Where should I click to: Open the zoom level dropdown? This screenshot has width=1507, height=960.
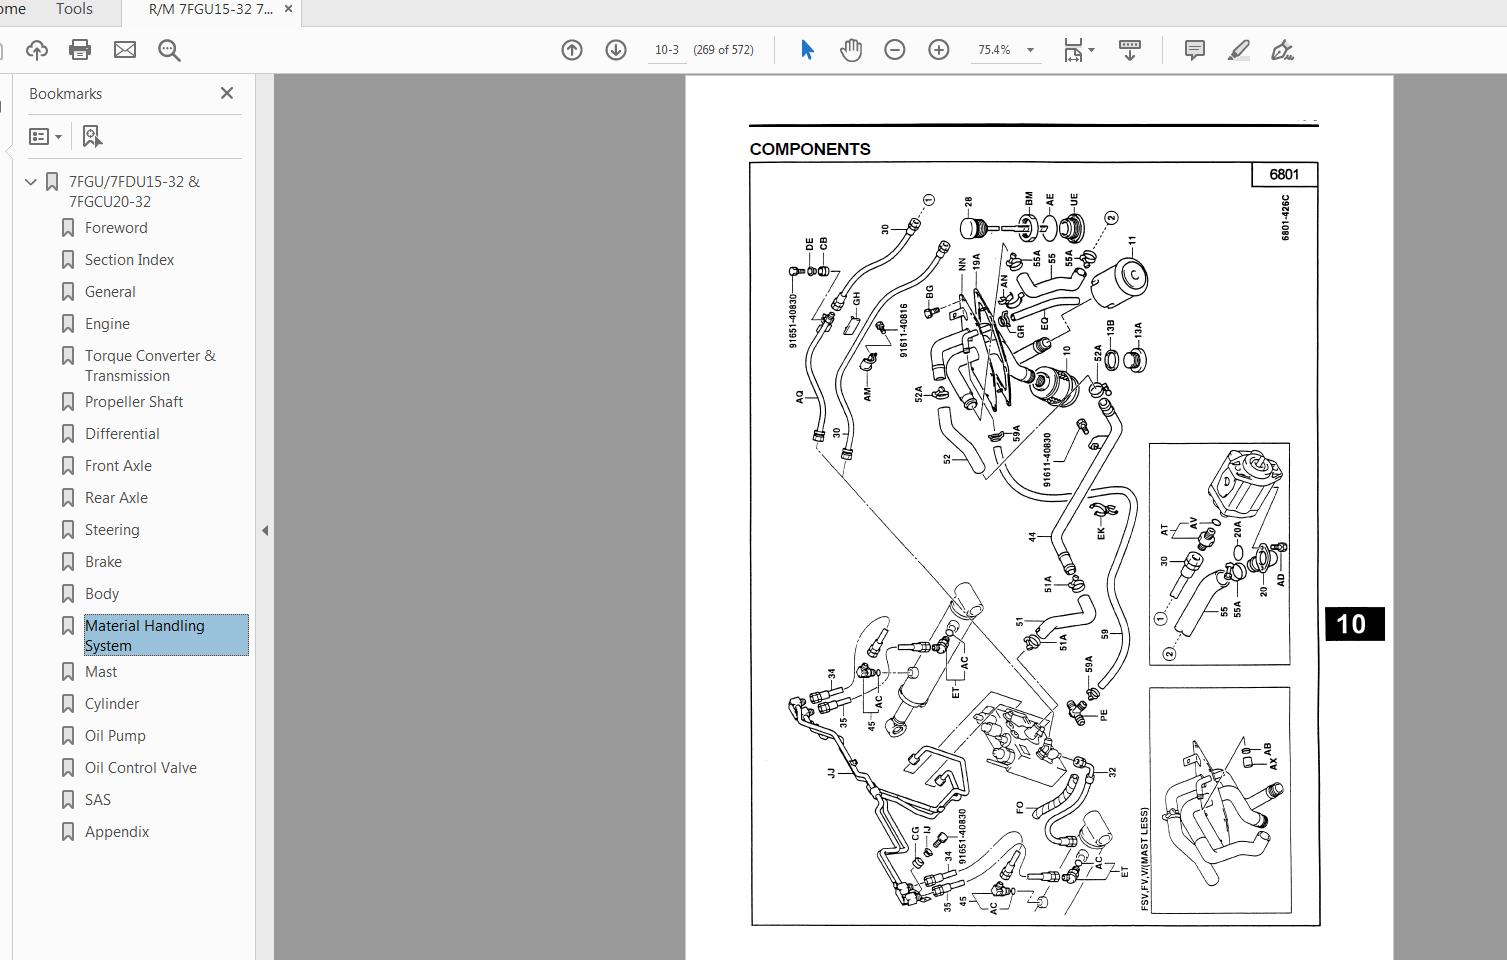(1030, 50)
